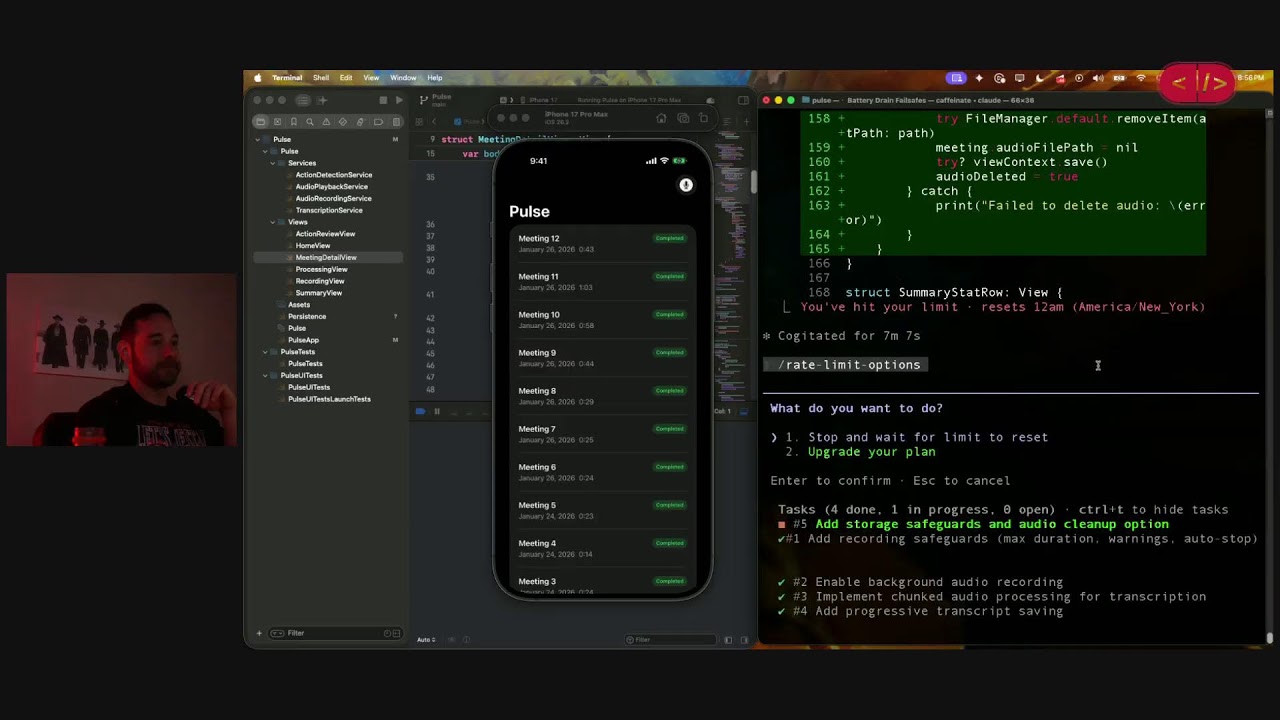This screenshot has height=720, width=1280.
Task: Click the plus button beside the navigator filter
Action: tap(259, 633)
